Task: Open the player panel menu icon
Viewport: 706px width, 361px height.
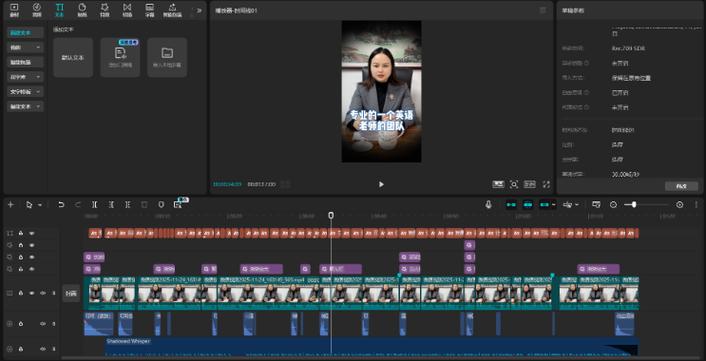Action: click(543, 10)
